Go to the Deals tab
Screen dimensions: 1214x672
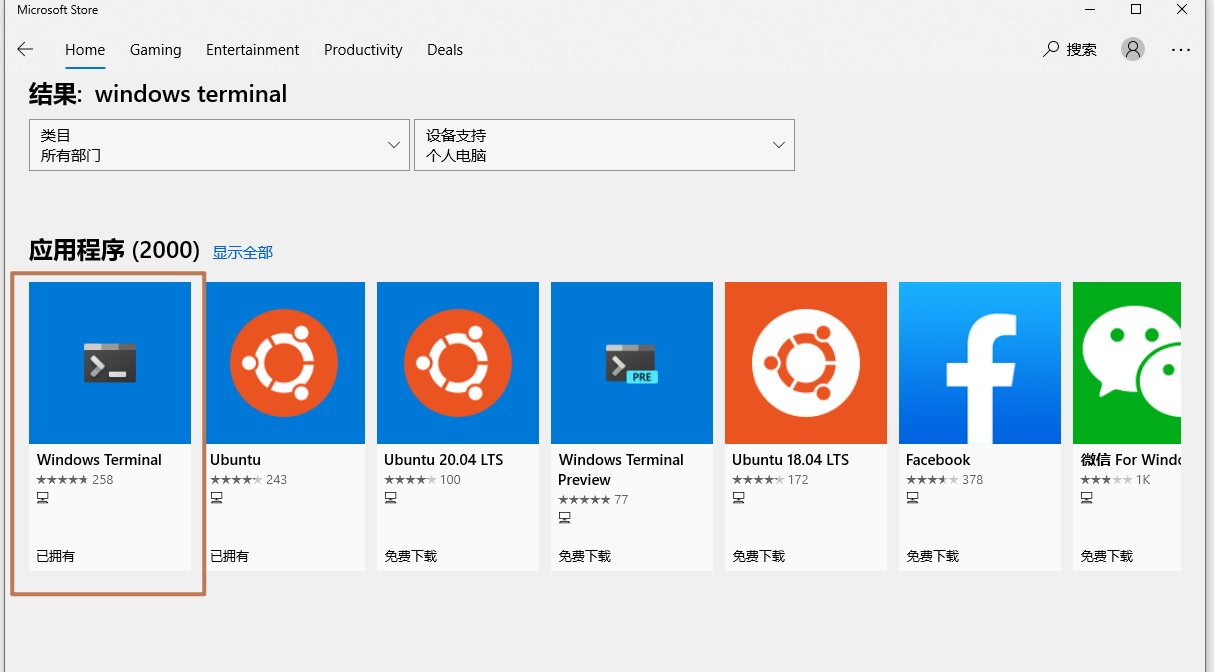pyautogui.click(x=445, y=49)
